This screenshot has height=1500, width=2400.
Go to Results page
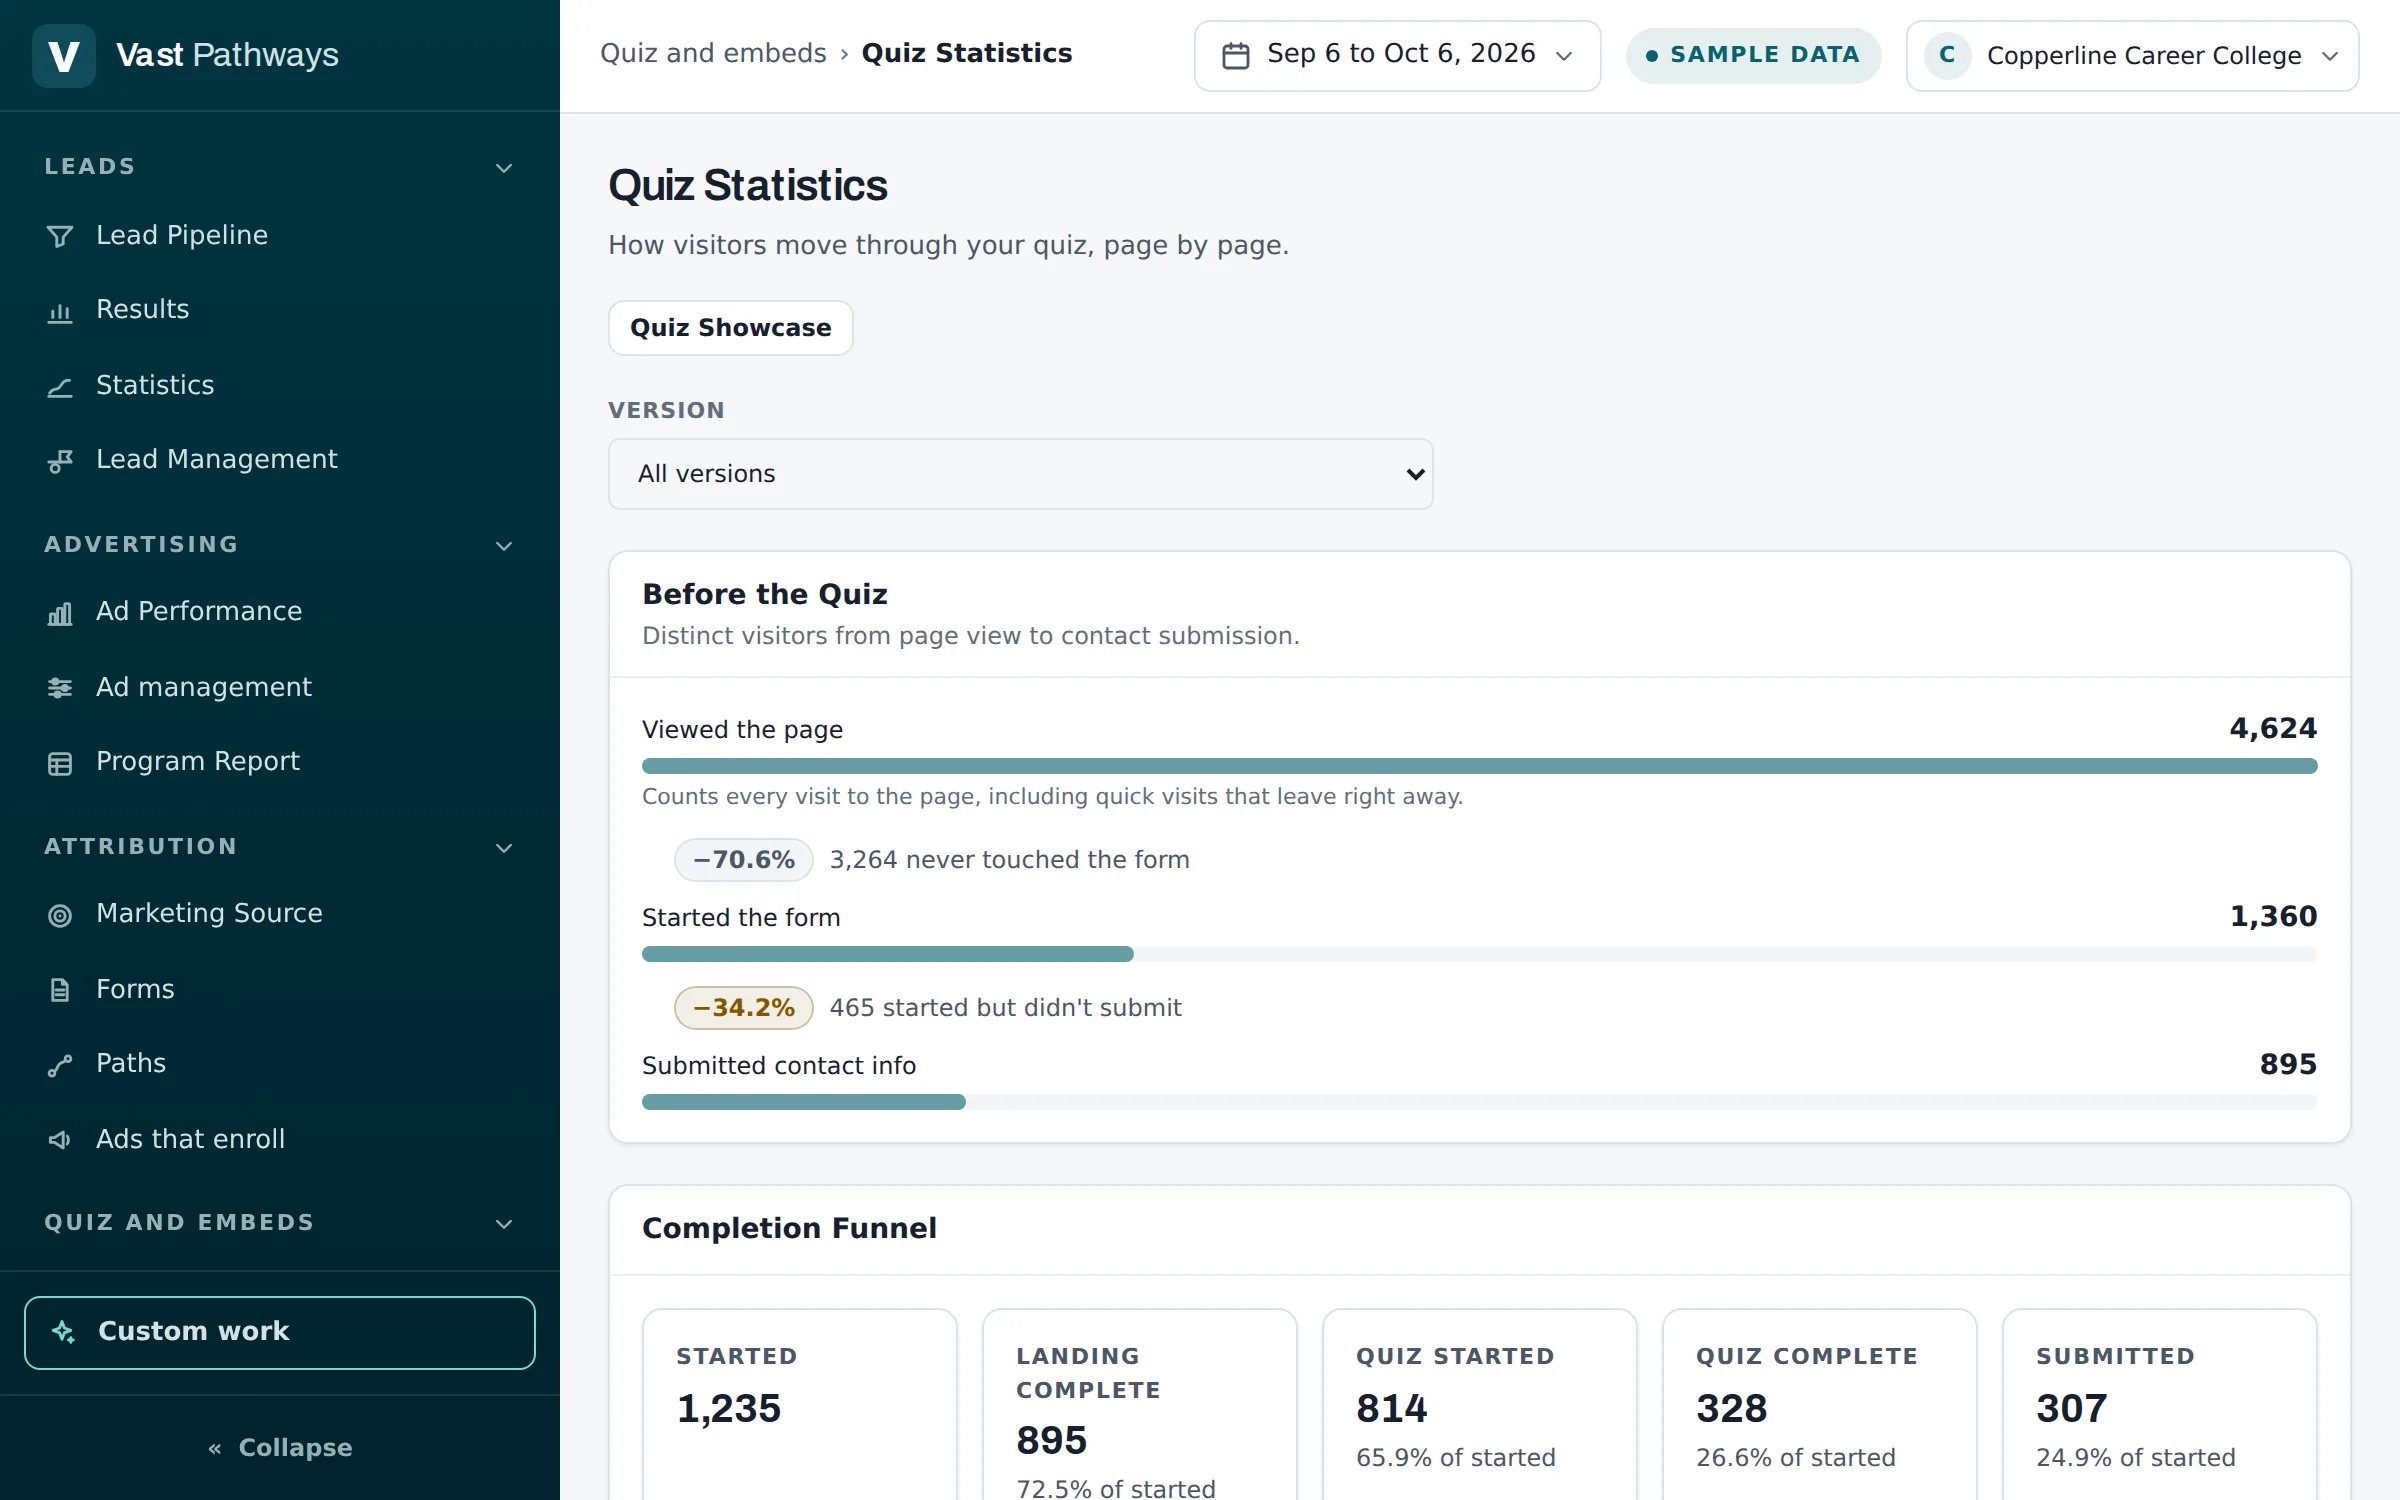280,310
